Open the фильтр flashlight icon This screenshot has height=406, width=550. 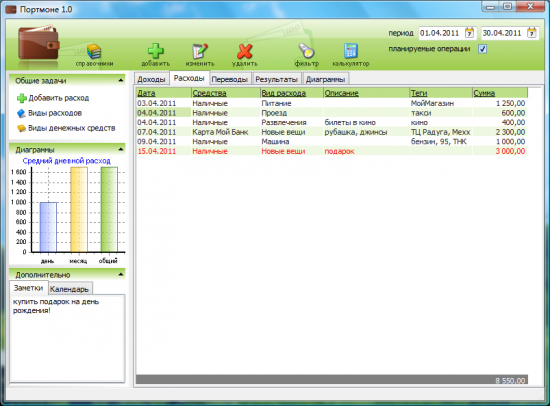pos(306,51)
